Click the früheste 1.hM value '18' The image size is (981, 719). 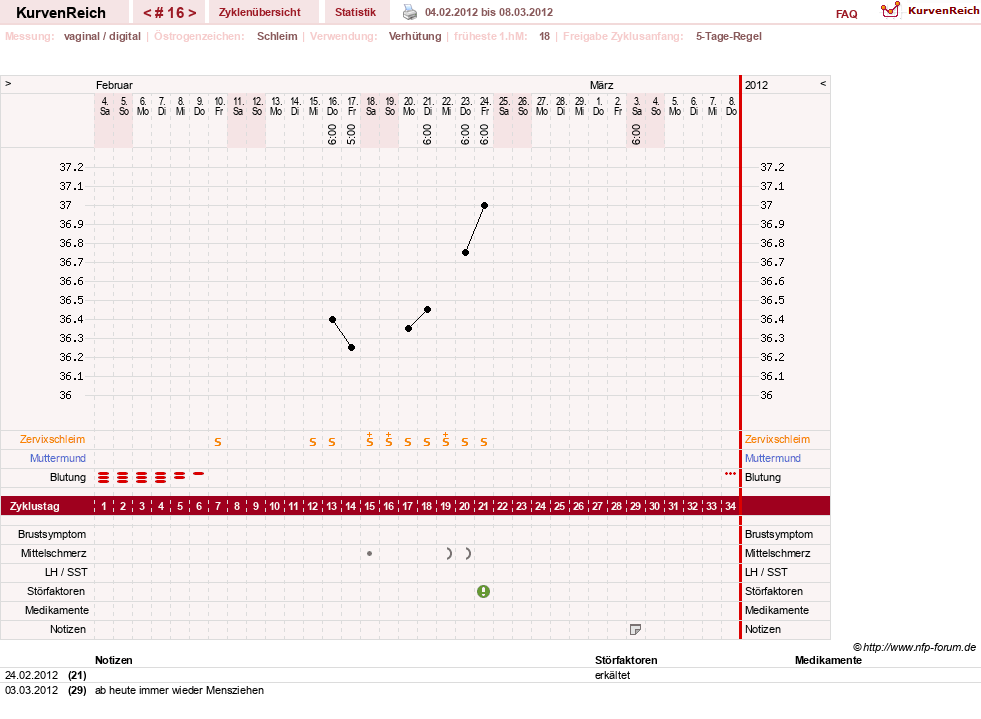(544, 36)
